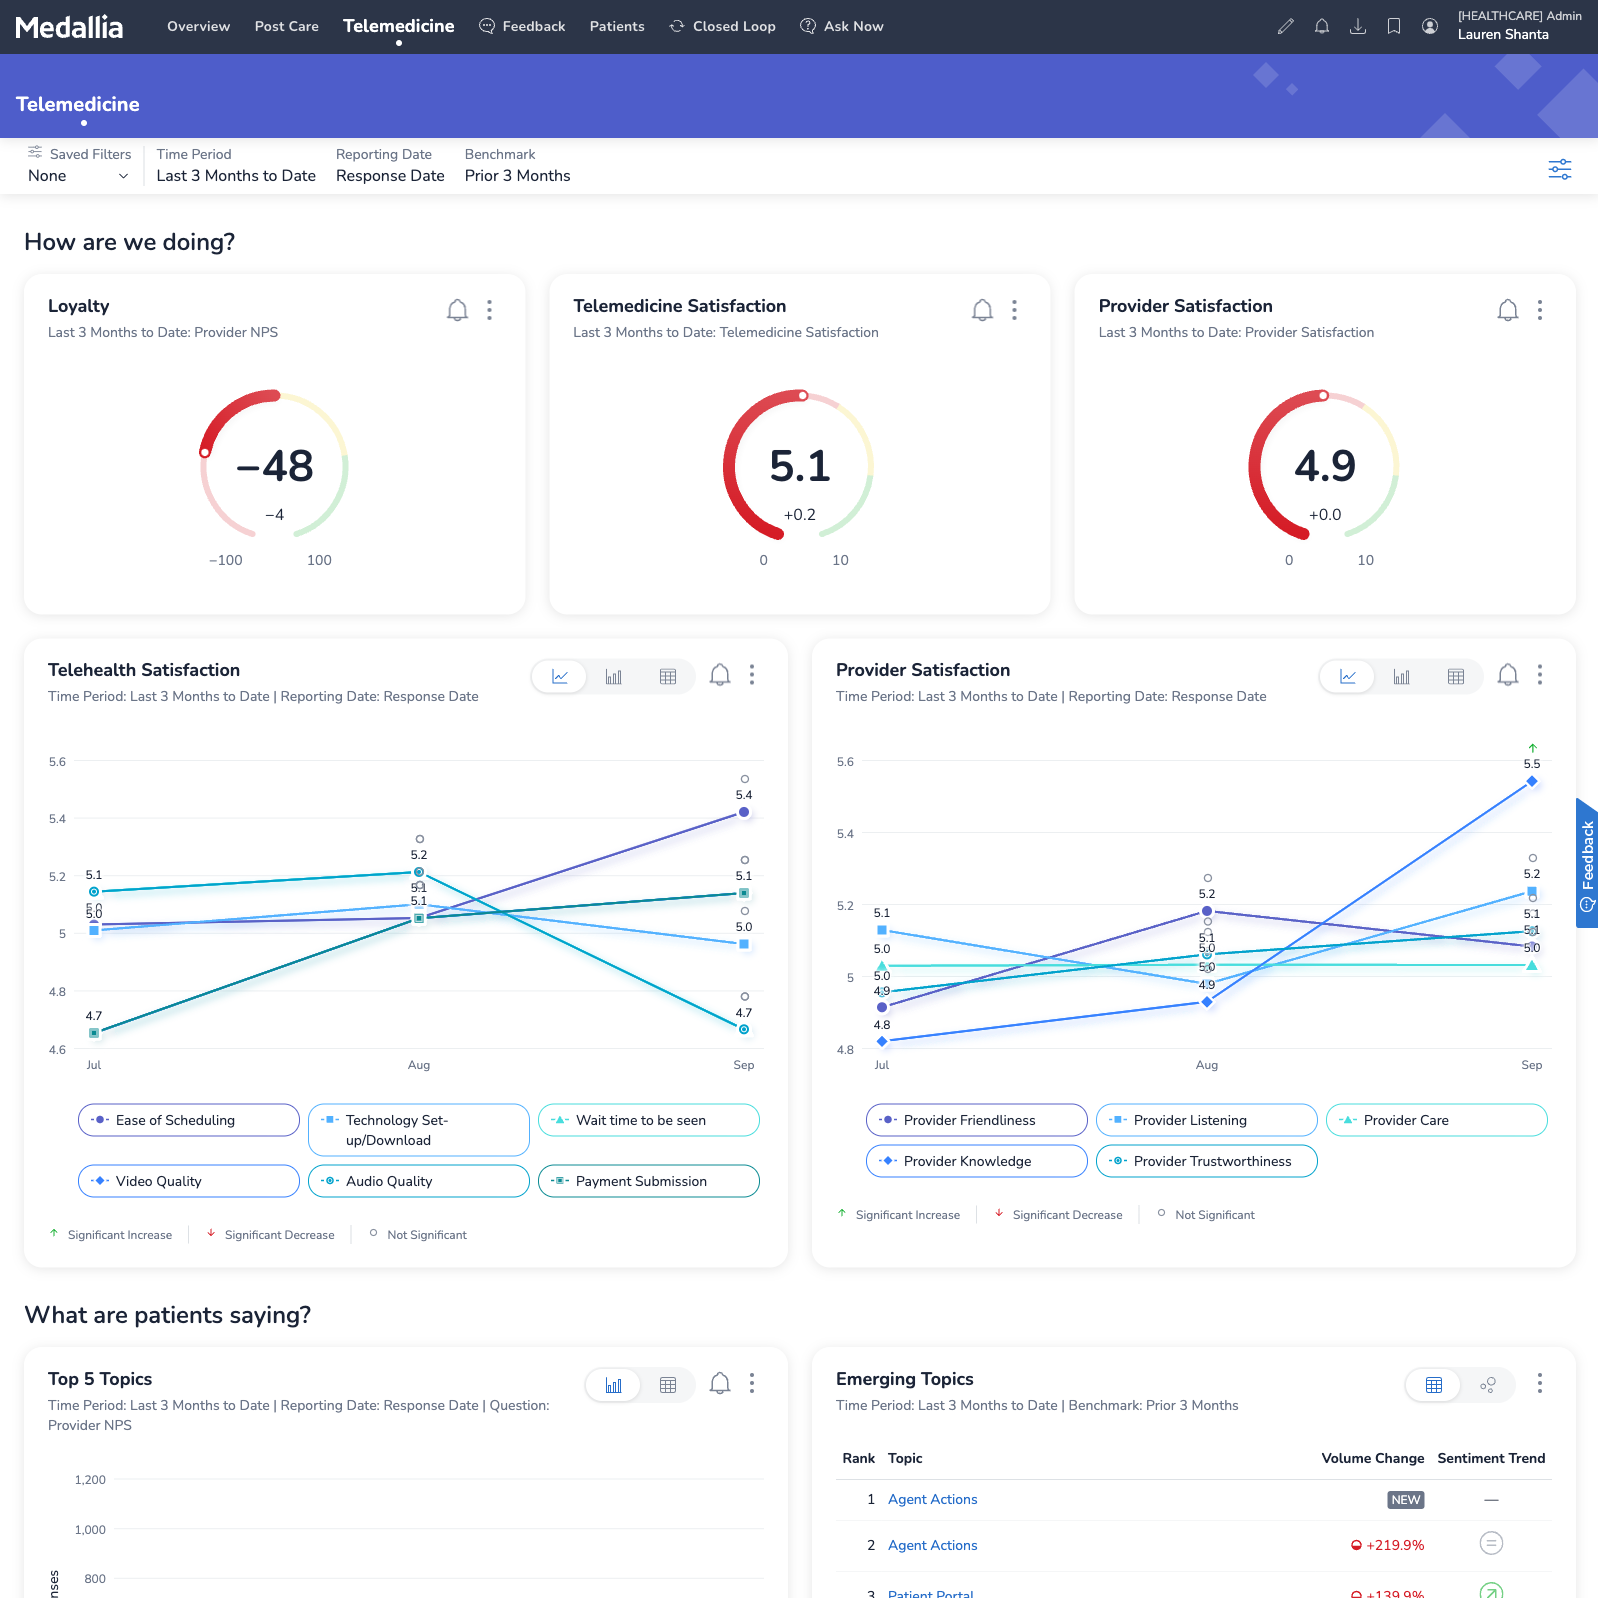Switch Emerging Topics to bubble view
The image size is (1598, 1598).
coord(1487,1385)
